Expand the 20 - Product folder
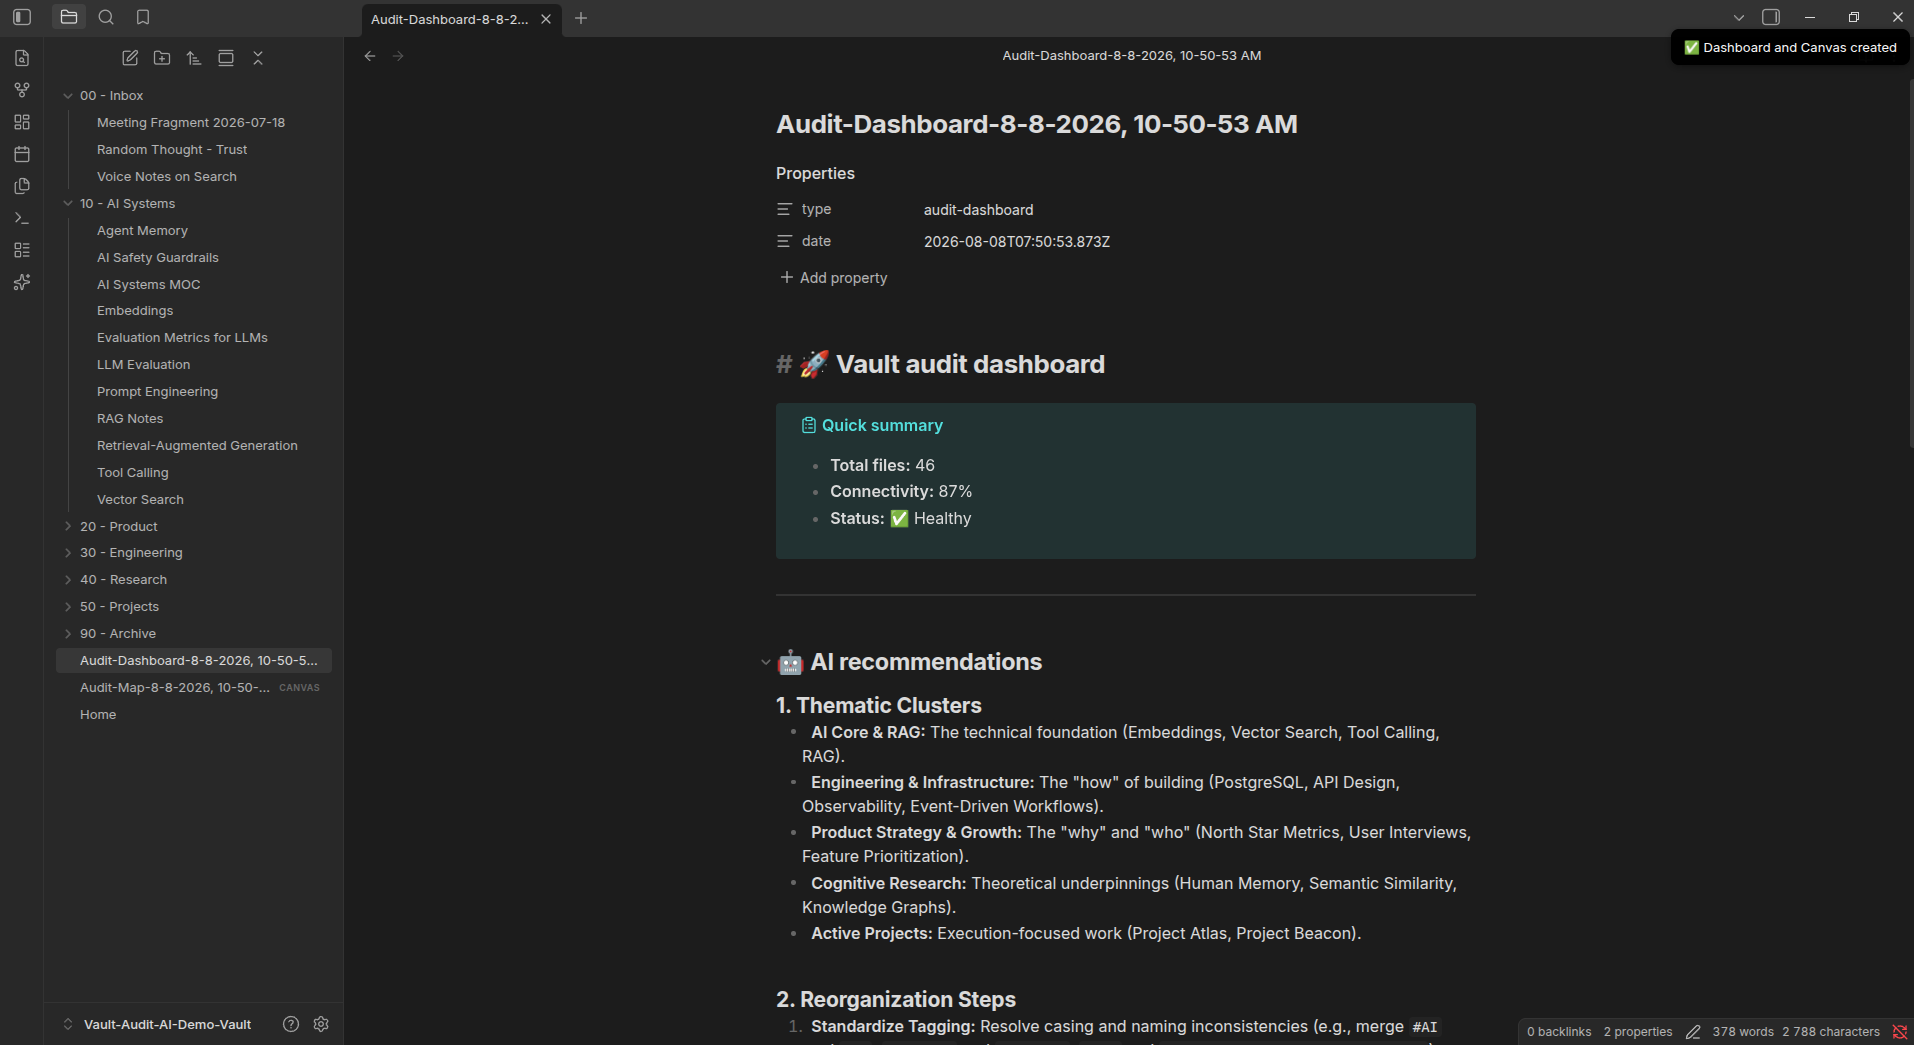Viewport: 1914px width, 1045px height. [118, 526]
